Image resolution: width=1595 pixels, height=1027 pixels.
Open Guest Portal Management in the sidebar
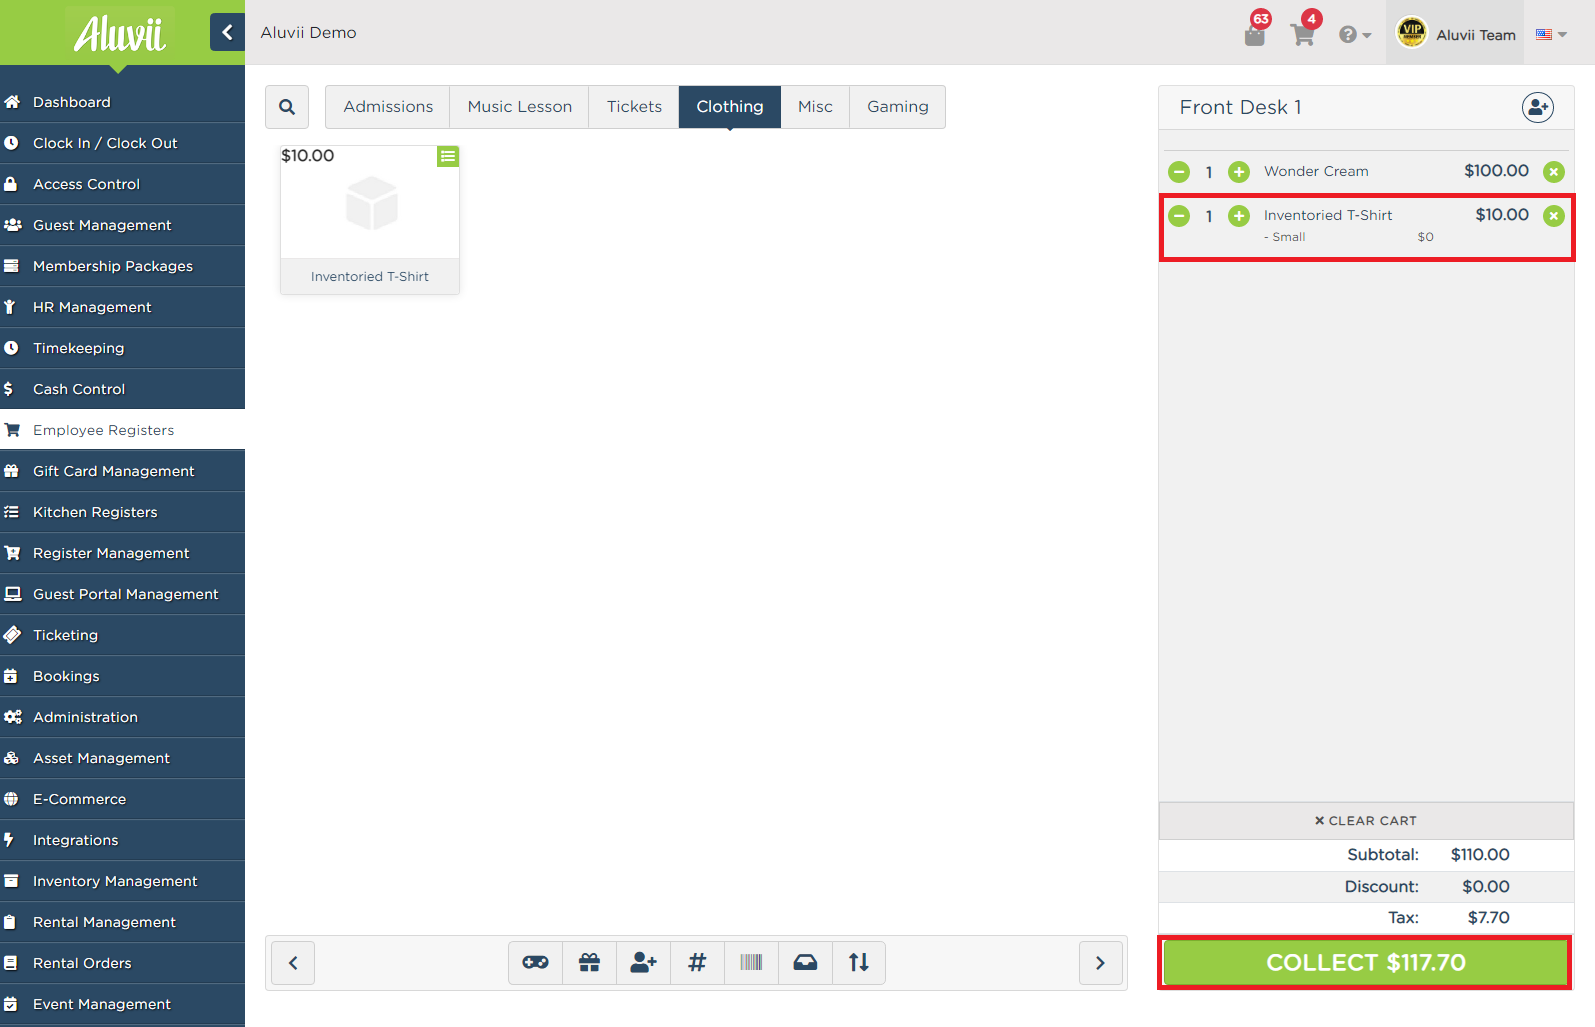[x=122, y=594]
